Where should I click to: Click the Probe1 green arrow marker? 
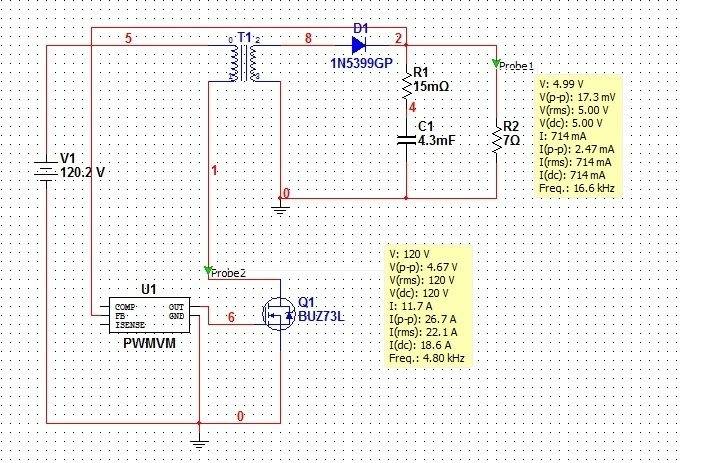click(495, 63)
